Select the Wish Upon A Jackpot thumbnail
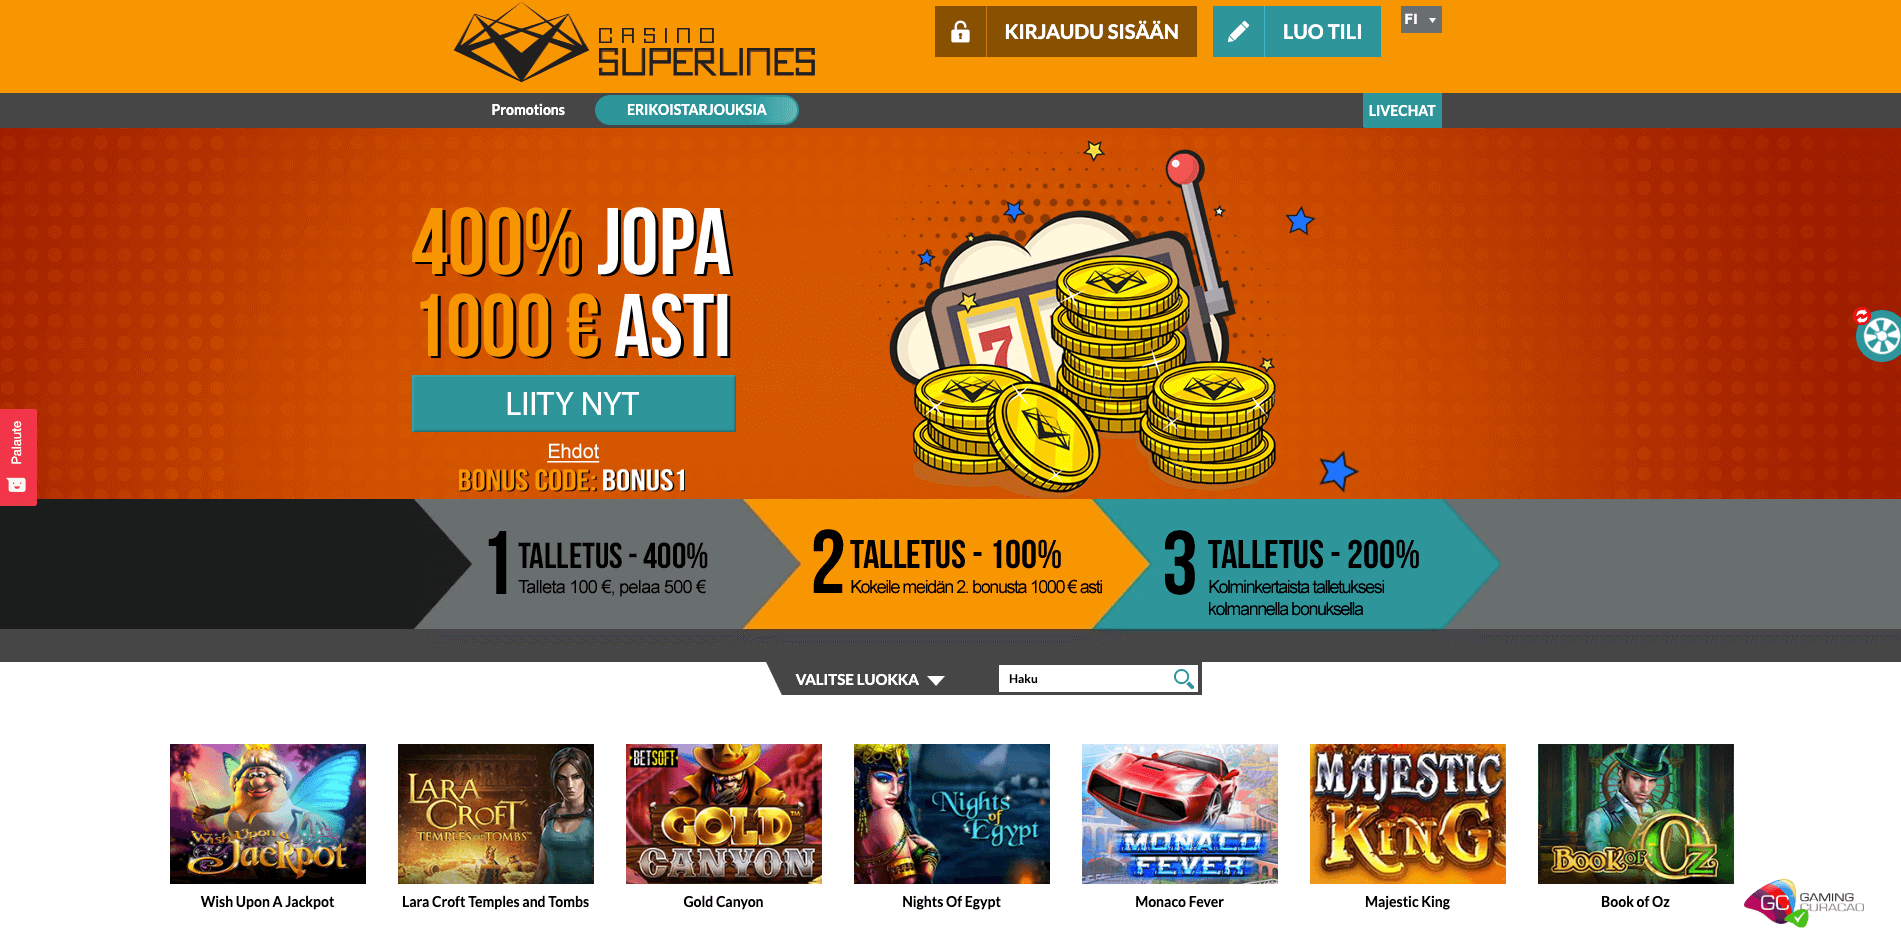This screenshot has width=1901, height=936. [x=268, y=814]
